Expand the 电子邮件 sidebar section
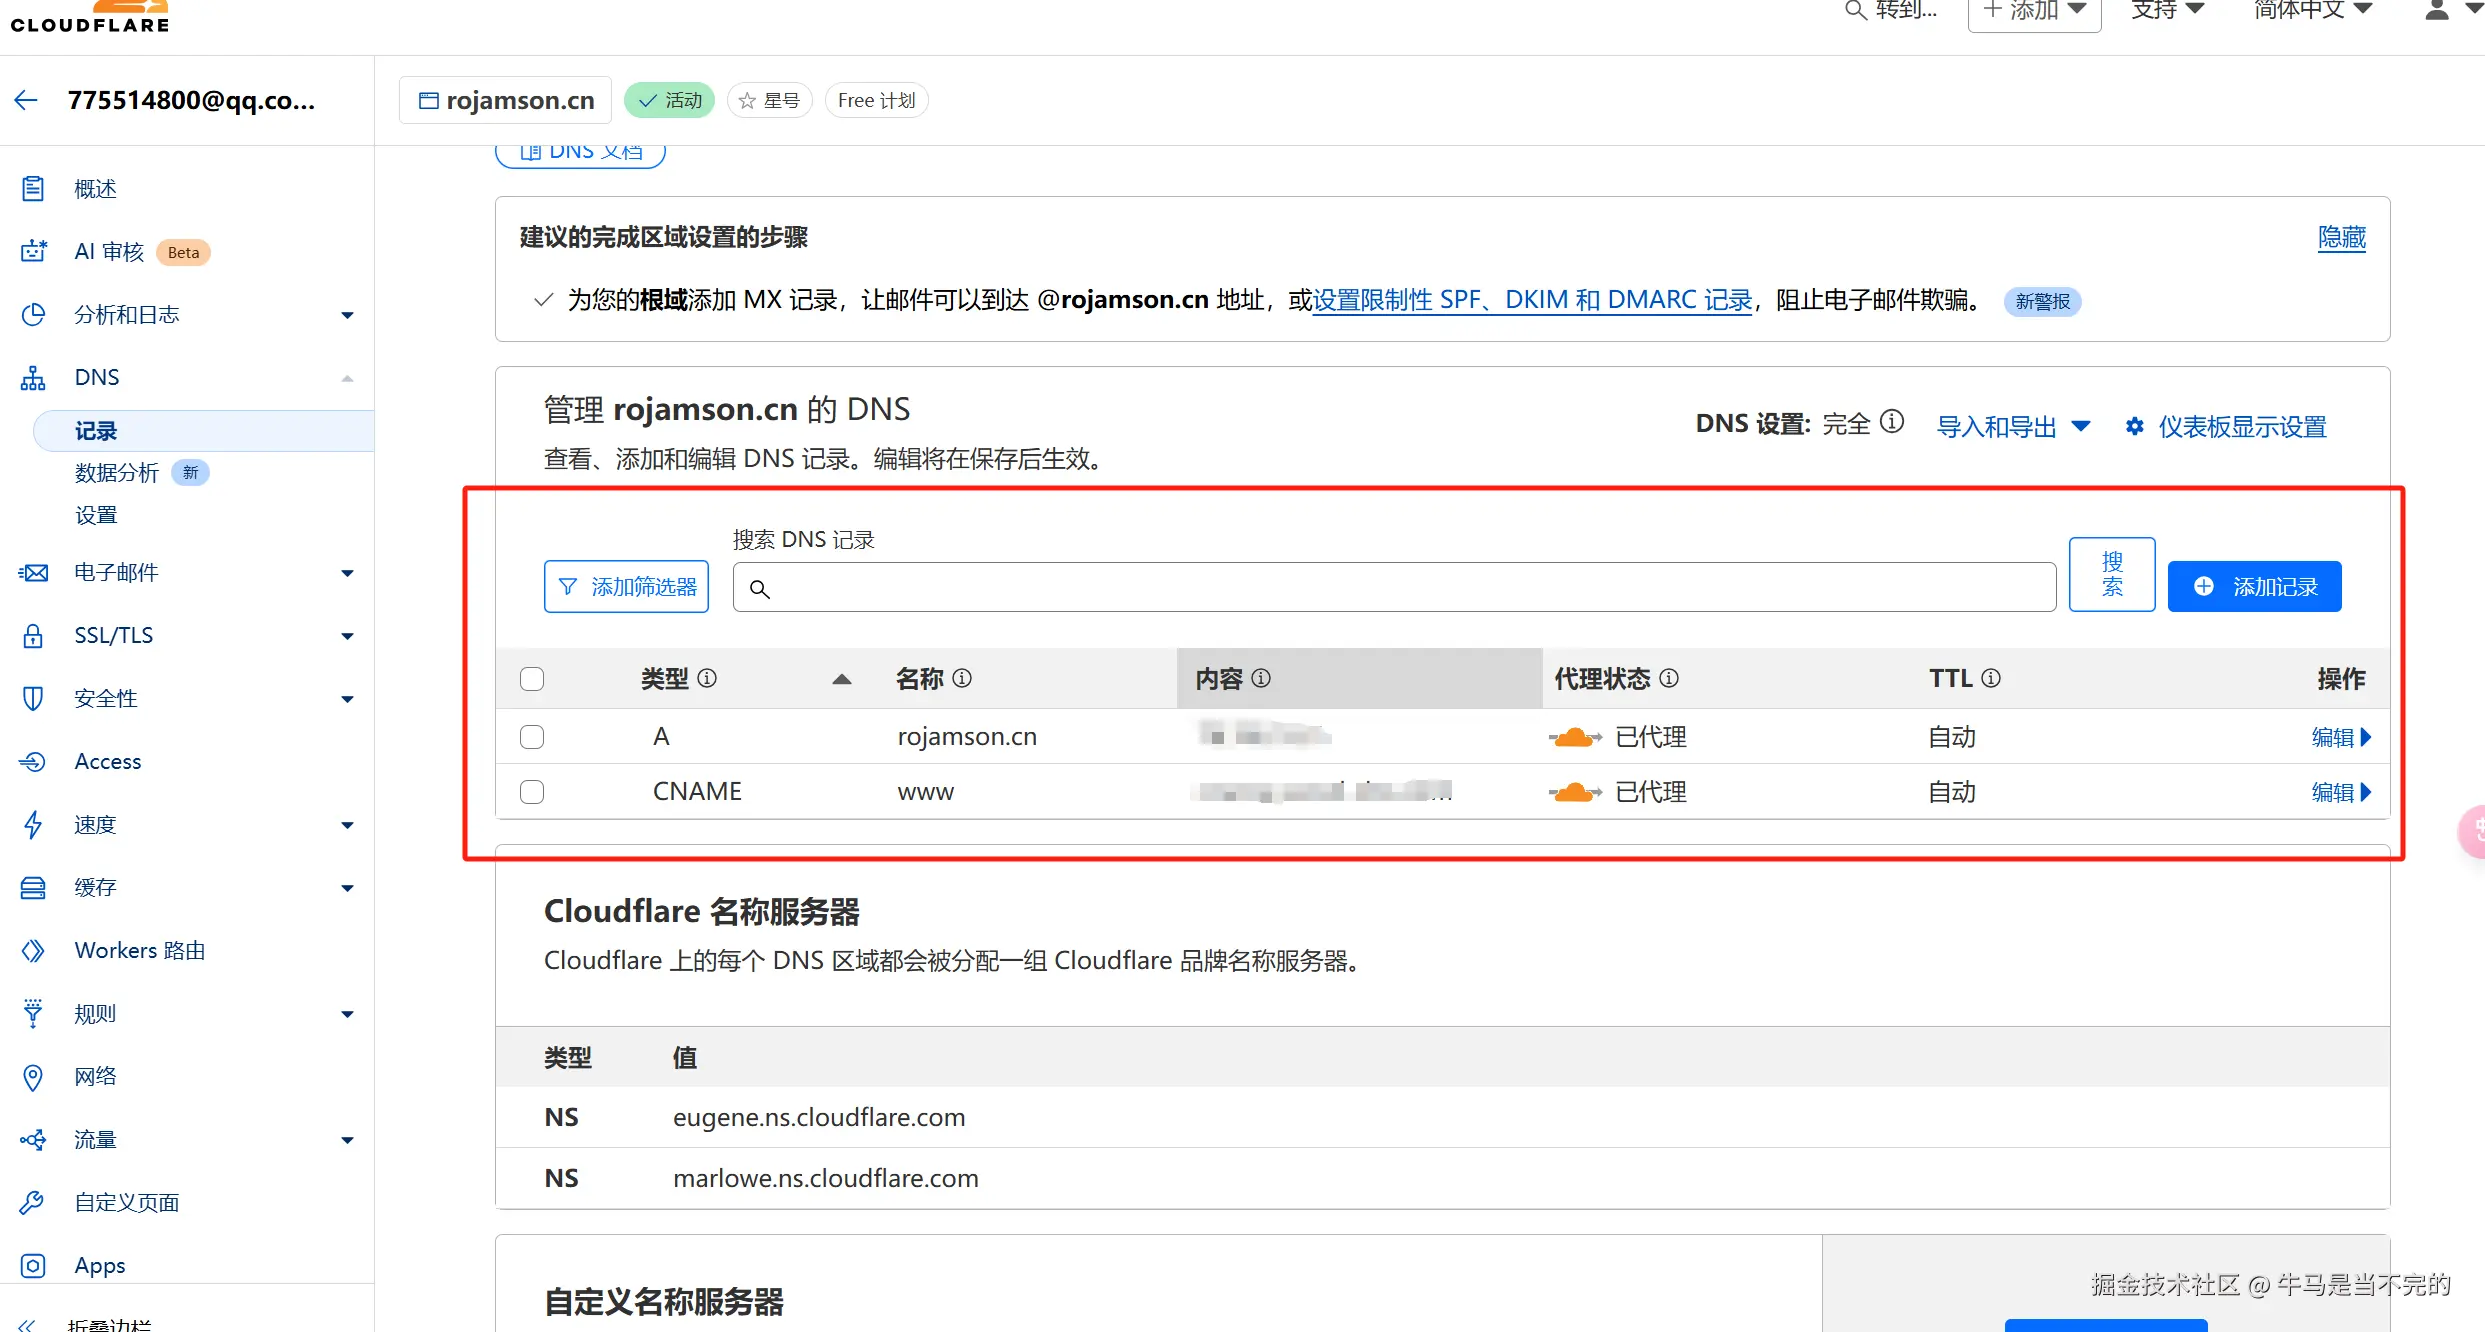 [x=347, y=573]
